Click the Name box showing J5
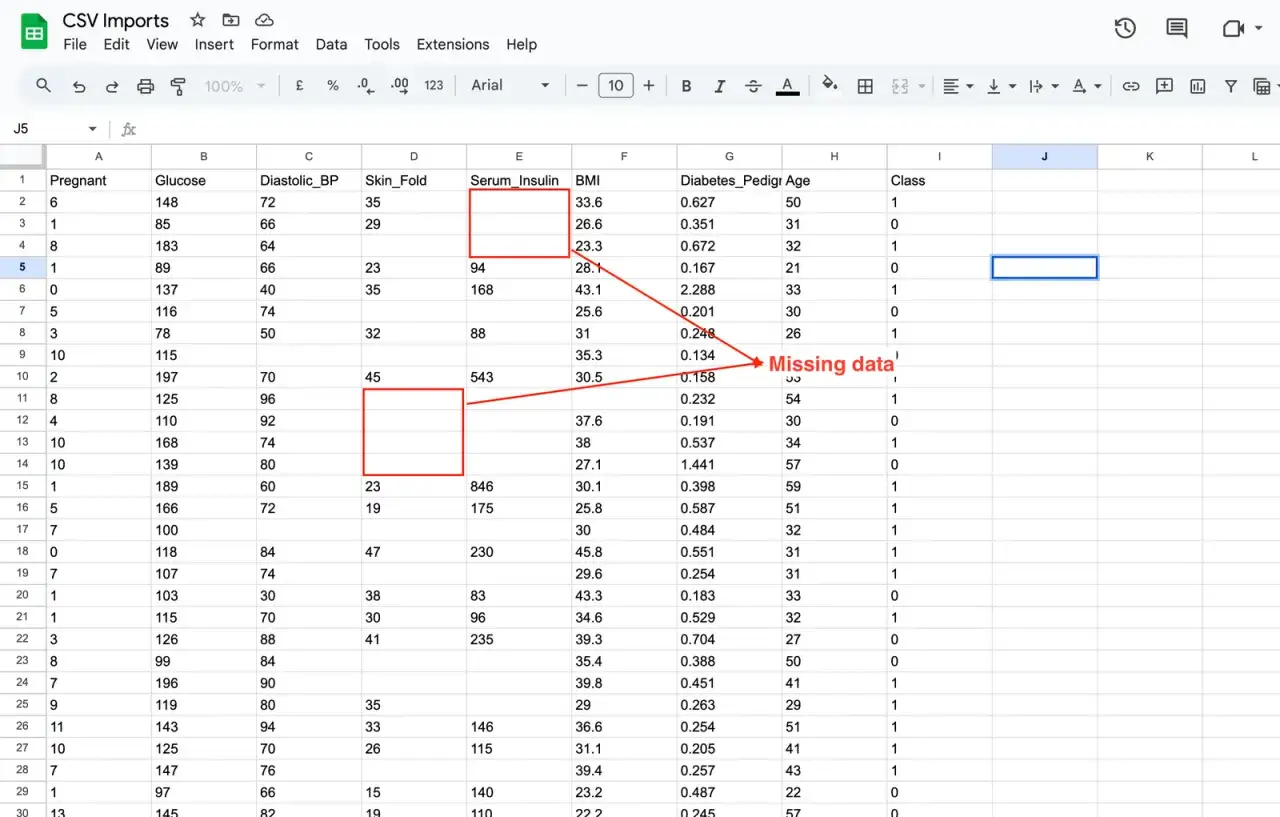This screenshot has width=1280, height=817. pyautogui.click(x=45, y=129)
